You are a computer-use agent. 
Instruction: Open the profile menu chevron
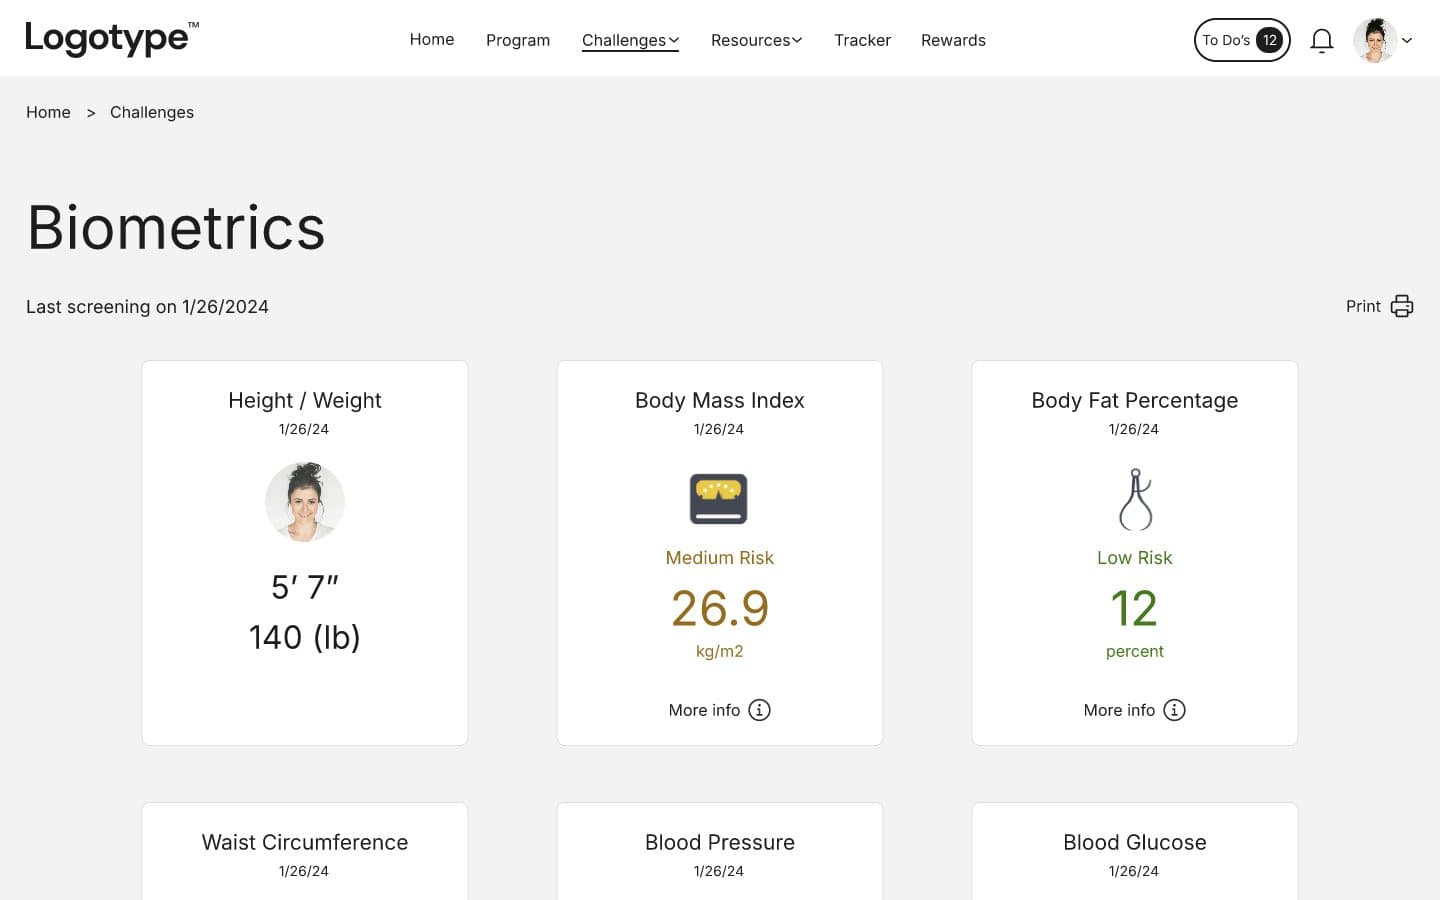click(x=1407, y=40)
